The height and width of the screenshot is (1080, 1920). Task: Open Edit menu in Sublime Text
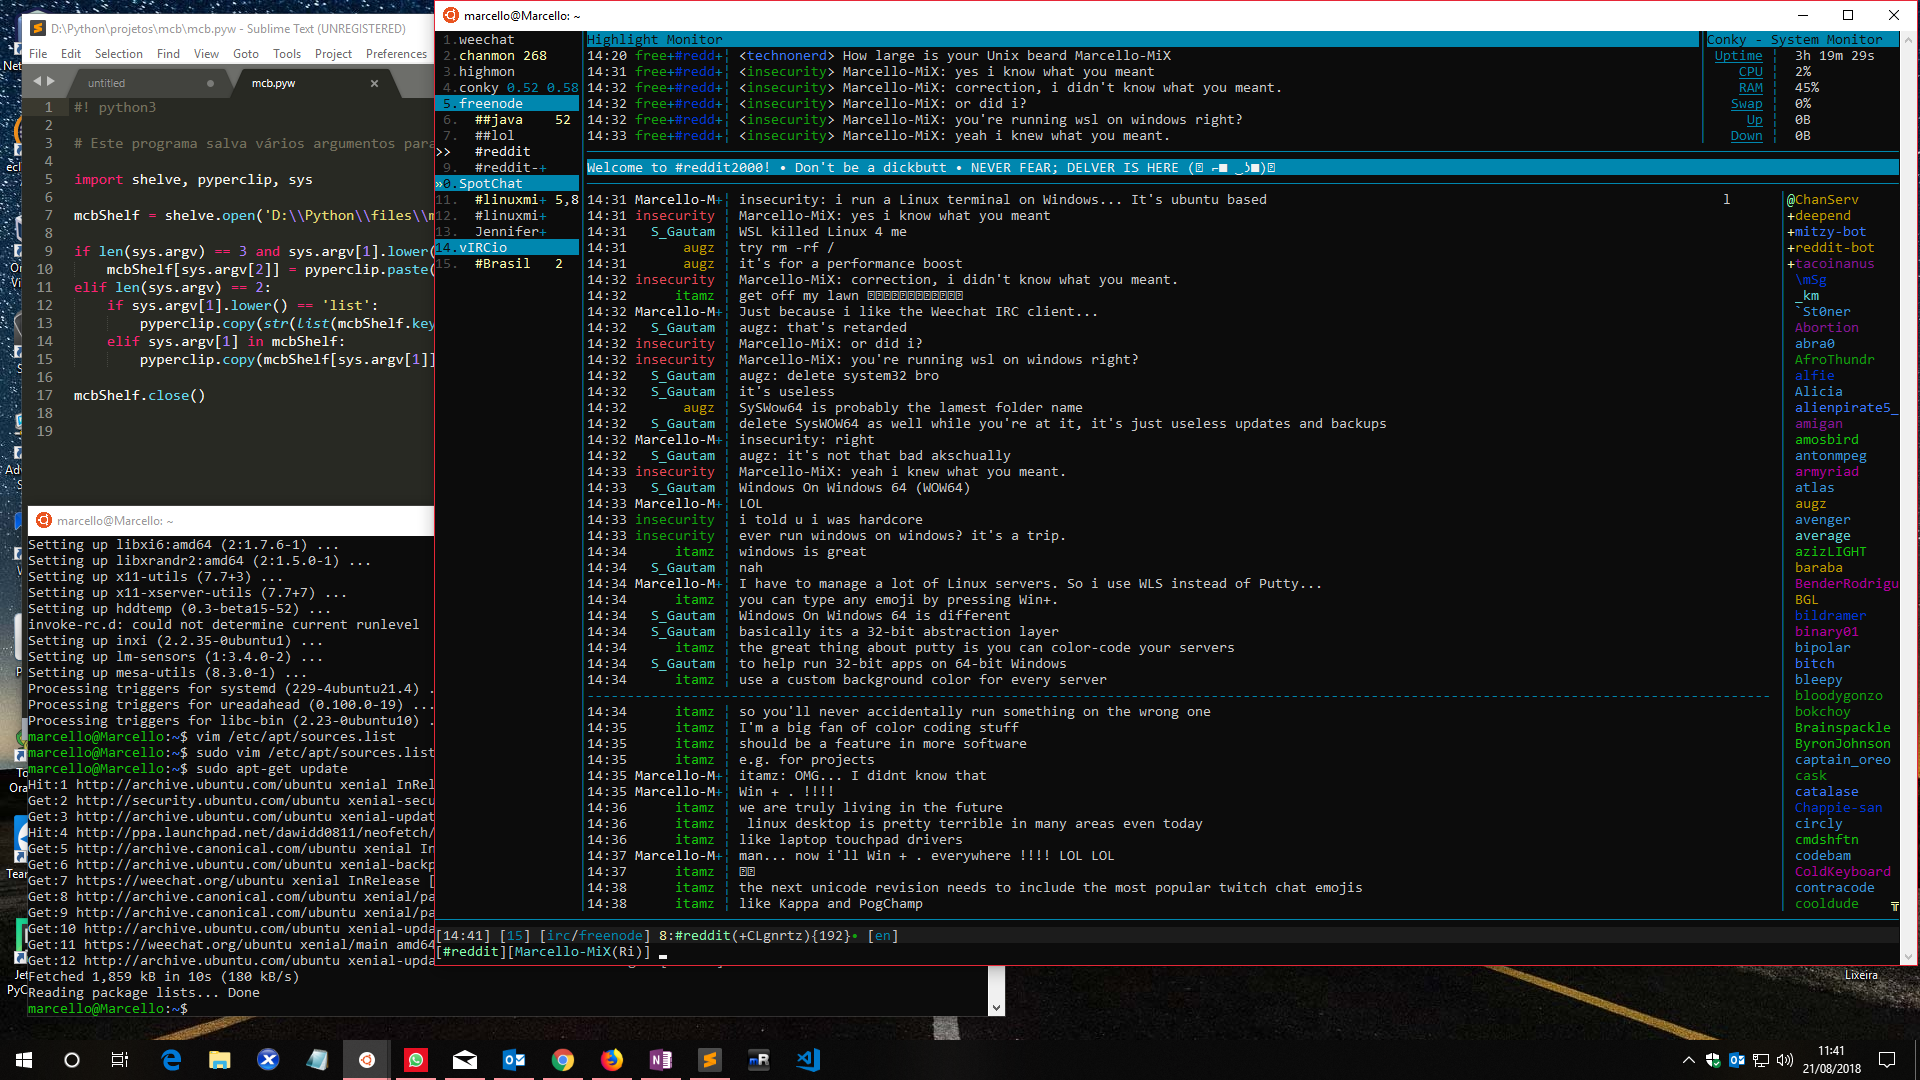71,54
